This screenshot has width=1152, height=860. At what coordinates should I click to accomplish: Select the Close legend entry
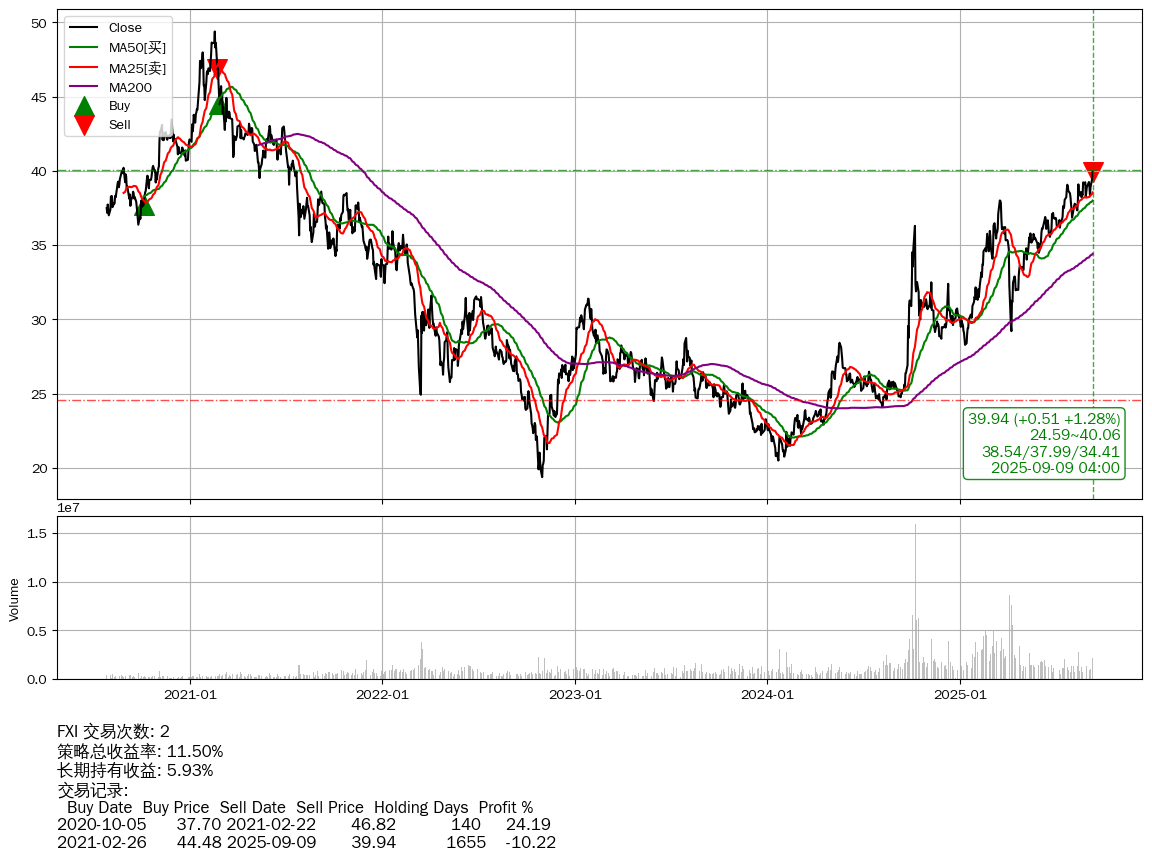coord(125,27)
